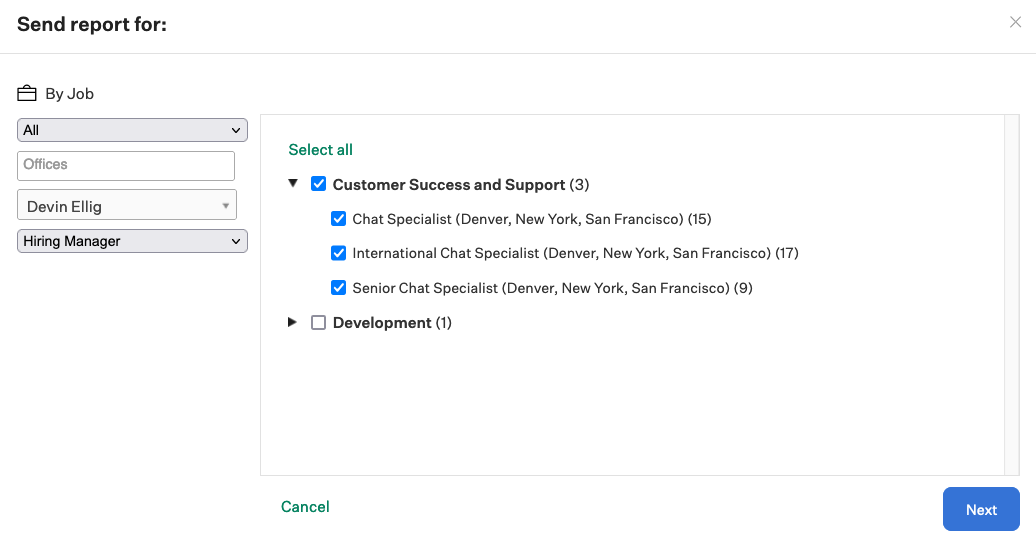Expand the Development department group

pos(292,322)
